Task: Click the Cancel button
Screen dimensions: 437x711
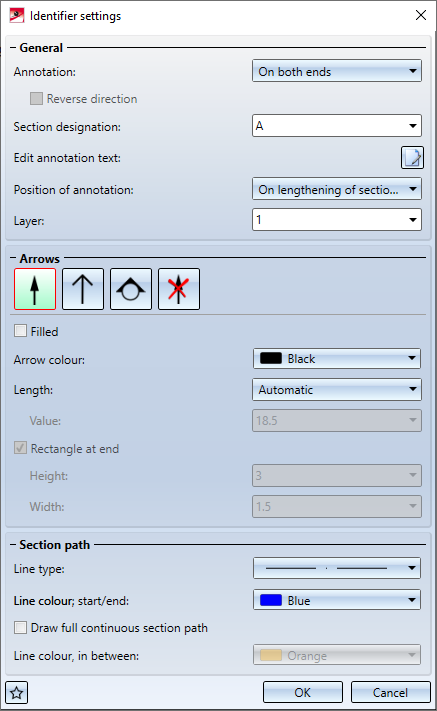Action: 390,692
